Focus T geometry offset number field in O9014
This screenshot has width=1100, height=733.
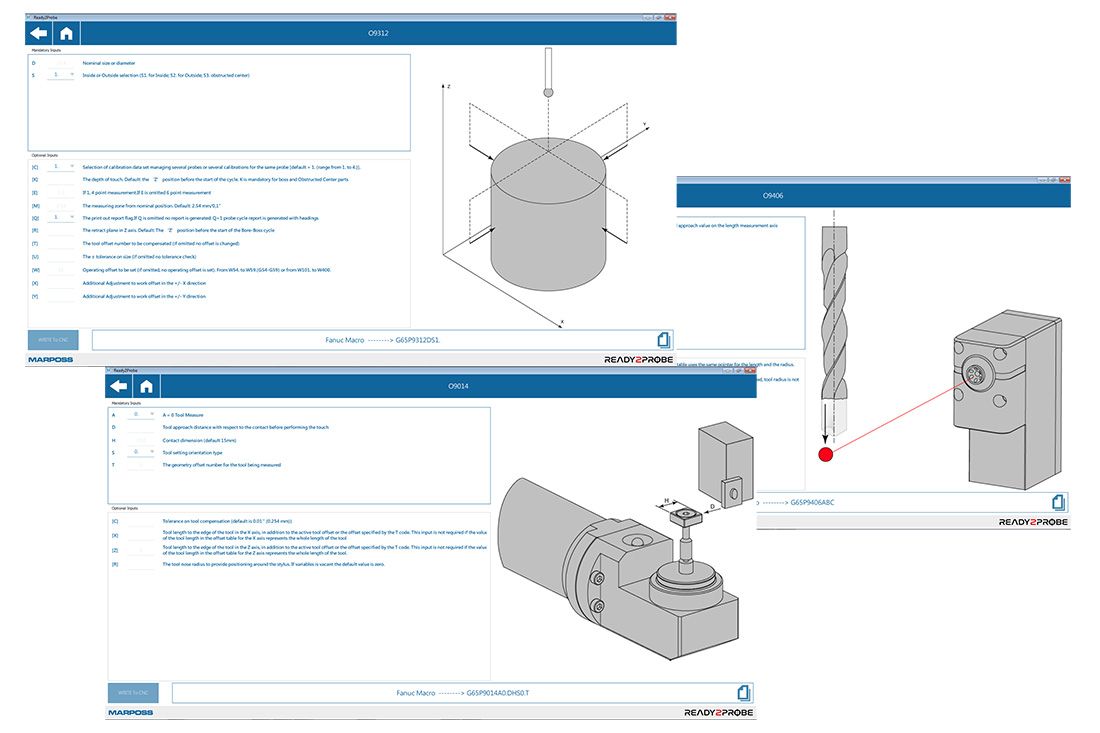(x=141, y=465)
